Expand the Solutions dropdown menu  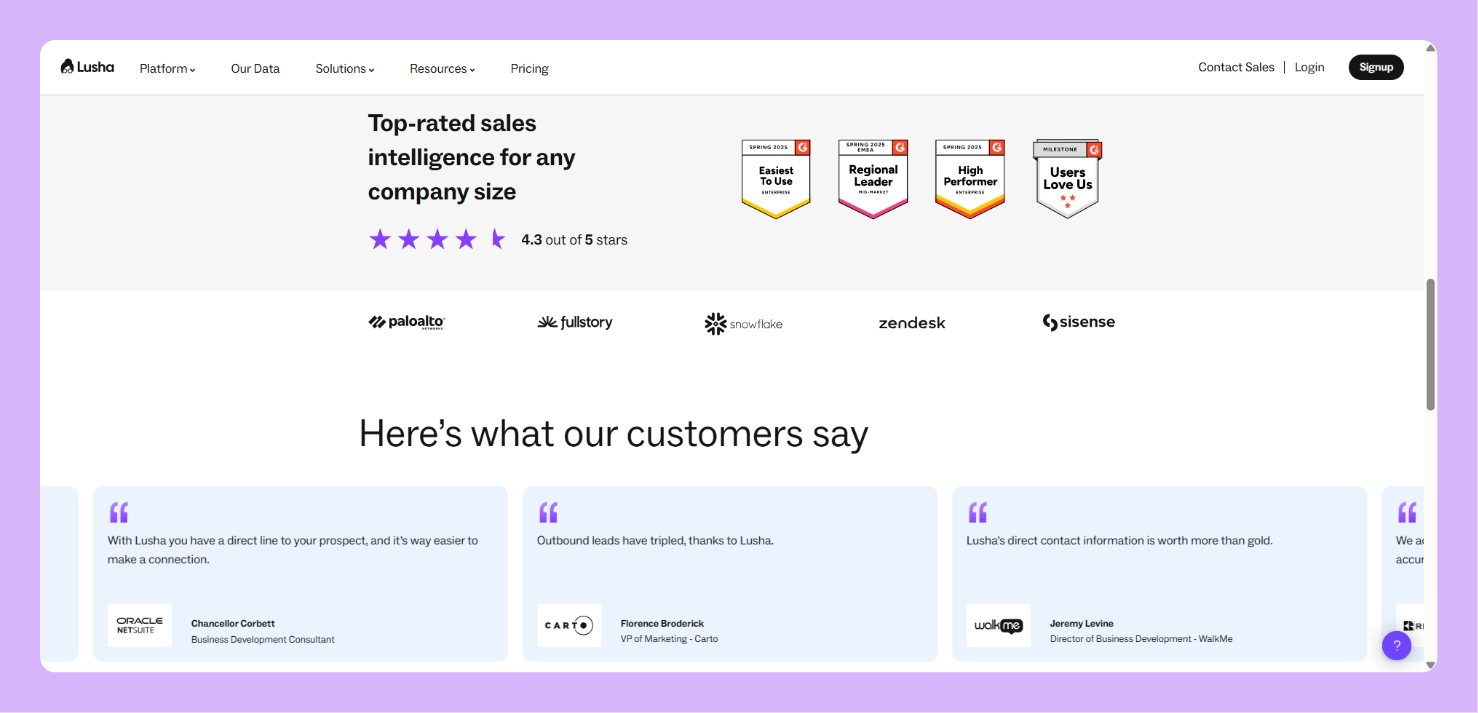click(345, 69)
